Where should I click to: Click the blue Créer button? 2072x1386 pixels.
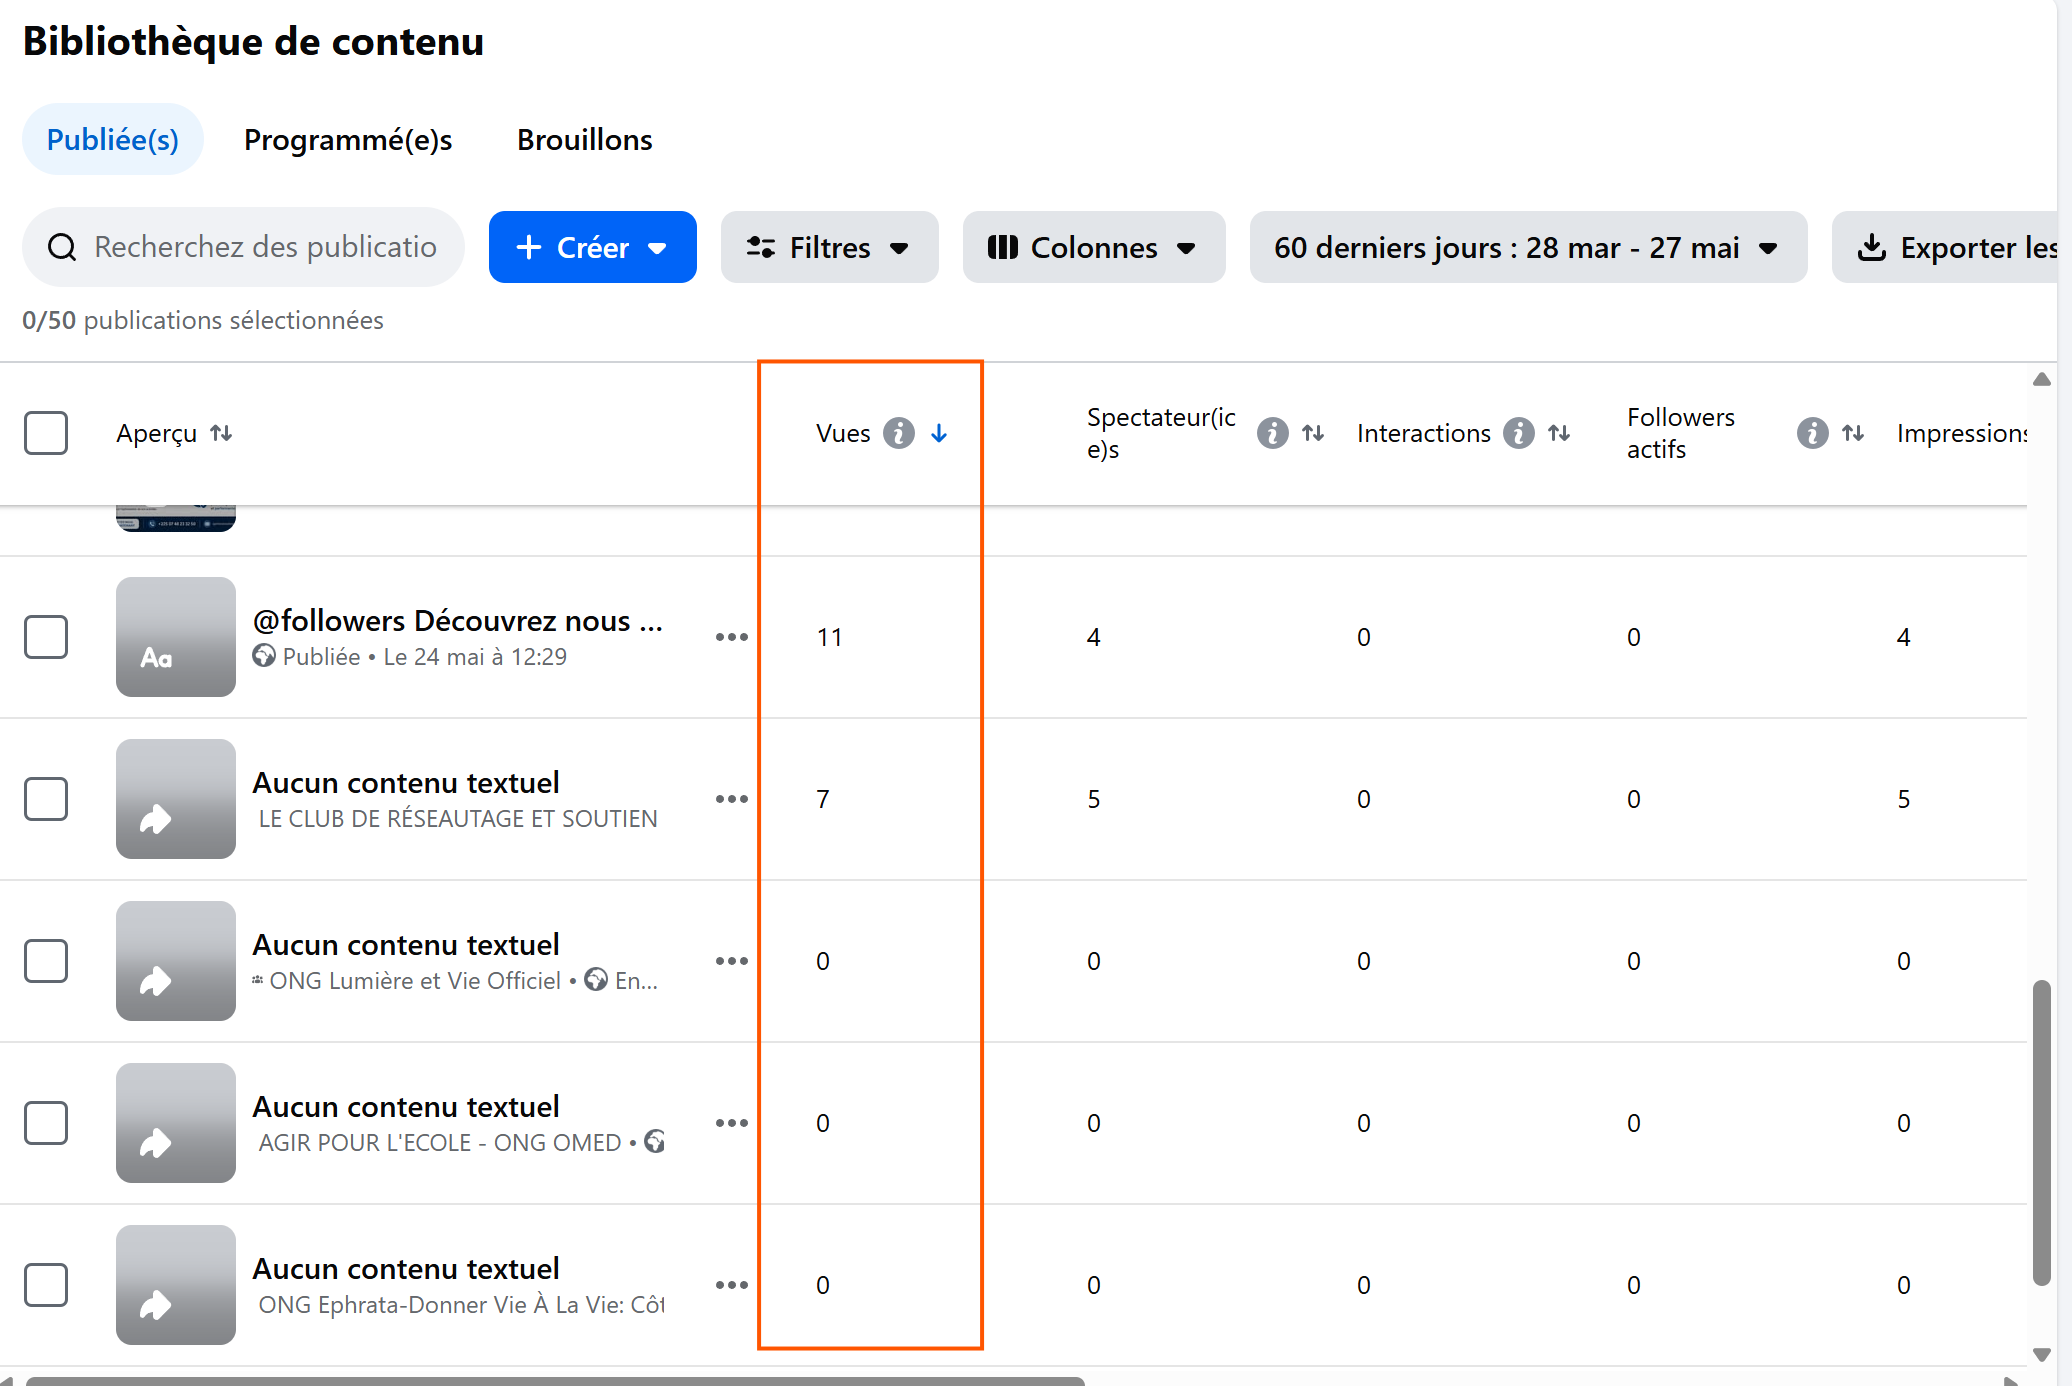click(592, 247)
